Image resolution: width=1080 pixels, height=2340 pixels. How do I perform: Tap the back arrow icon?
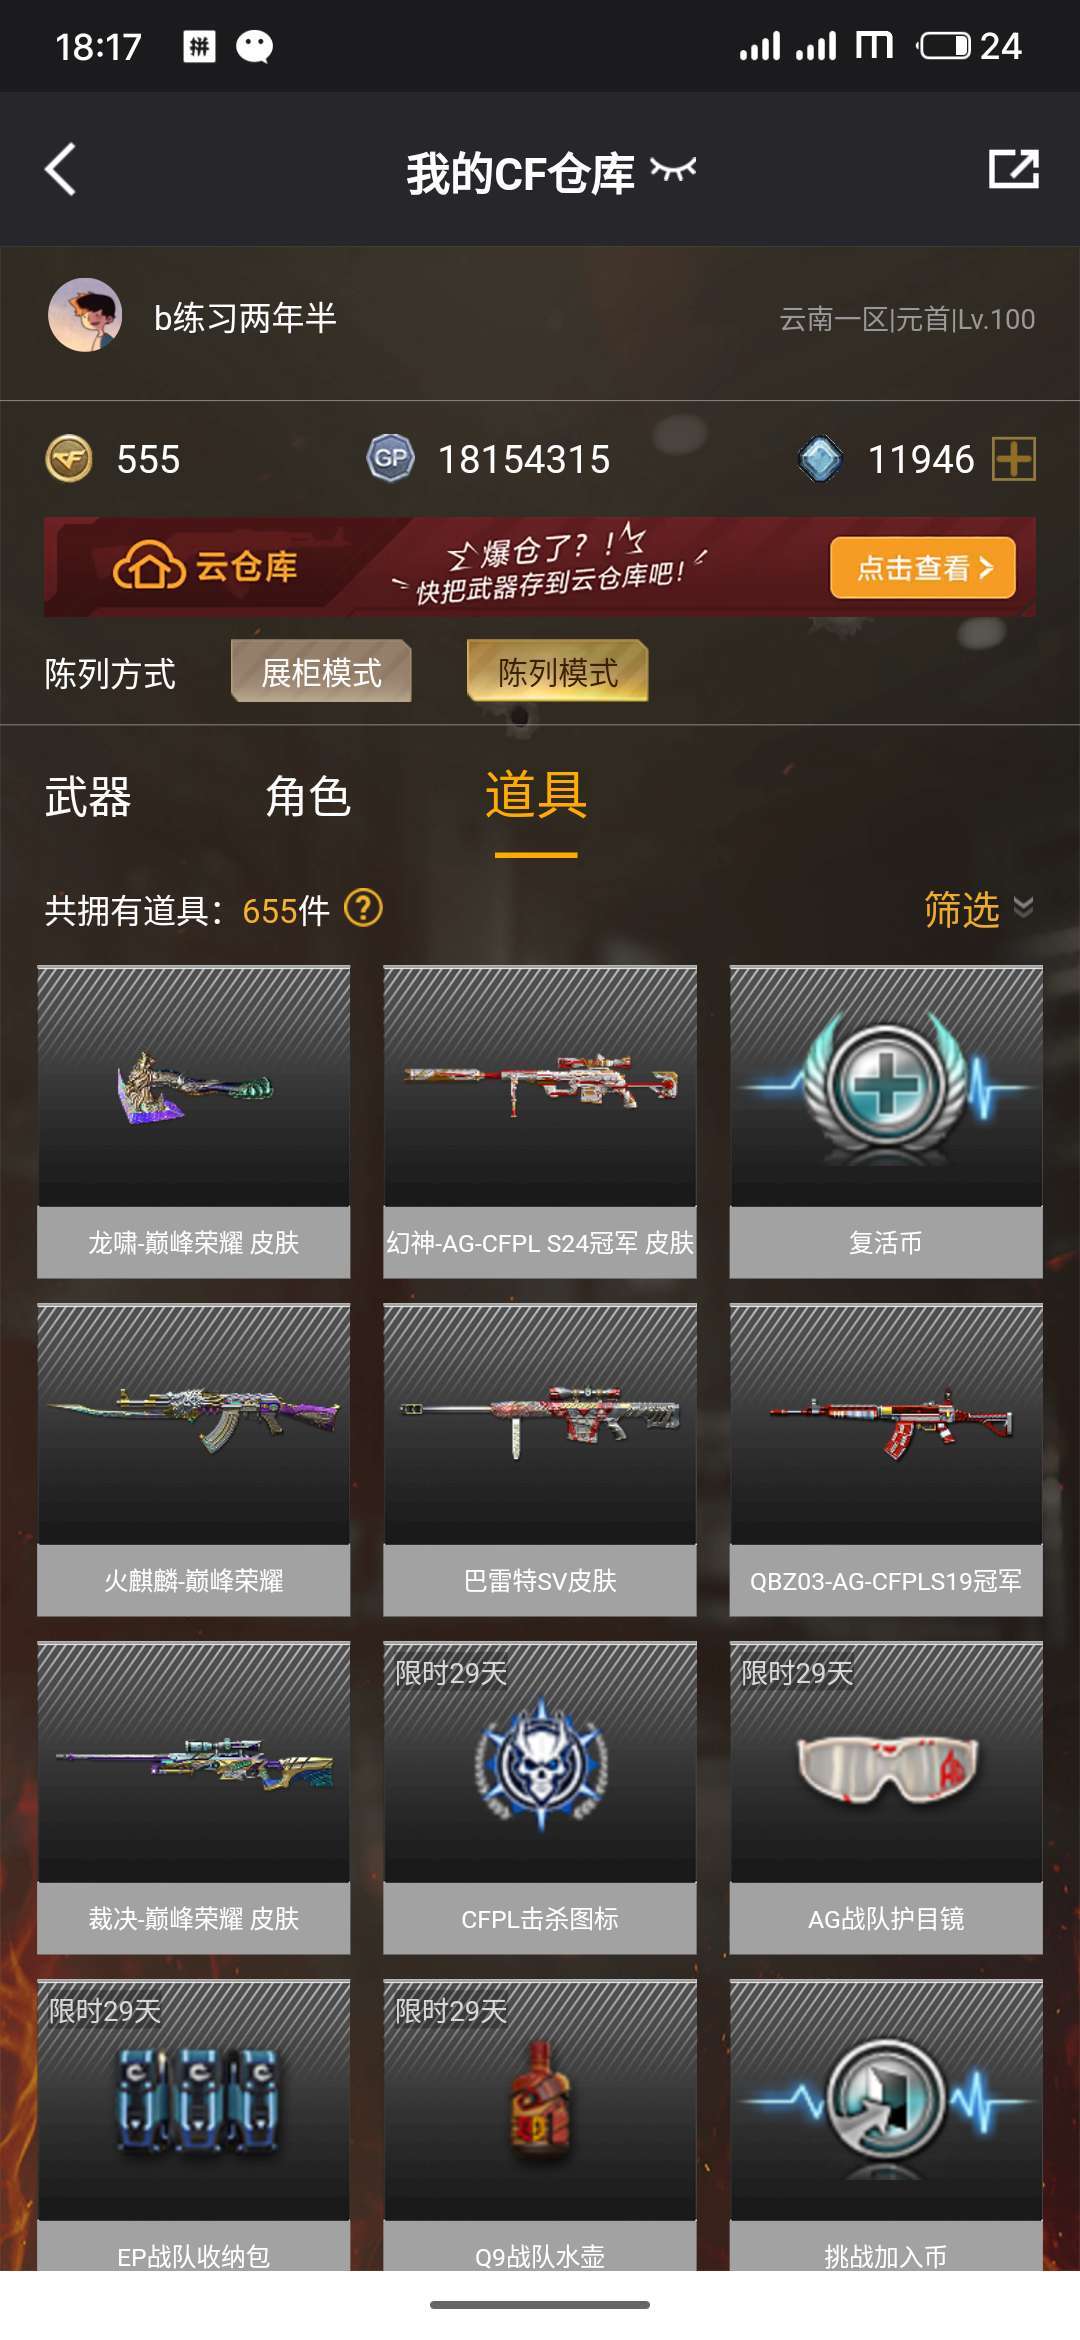(x=61, y=169)
